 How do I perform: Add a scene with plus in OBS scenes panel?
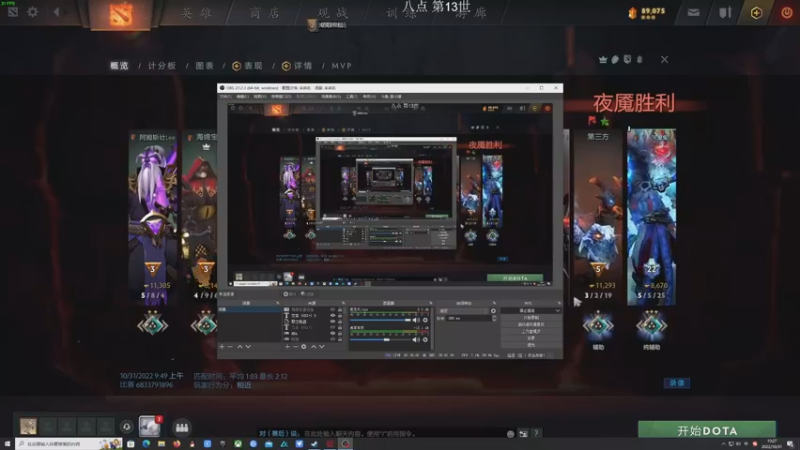point(222,346)
